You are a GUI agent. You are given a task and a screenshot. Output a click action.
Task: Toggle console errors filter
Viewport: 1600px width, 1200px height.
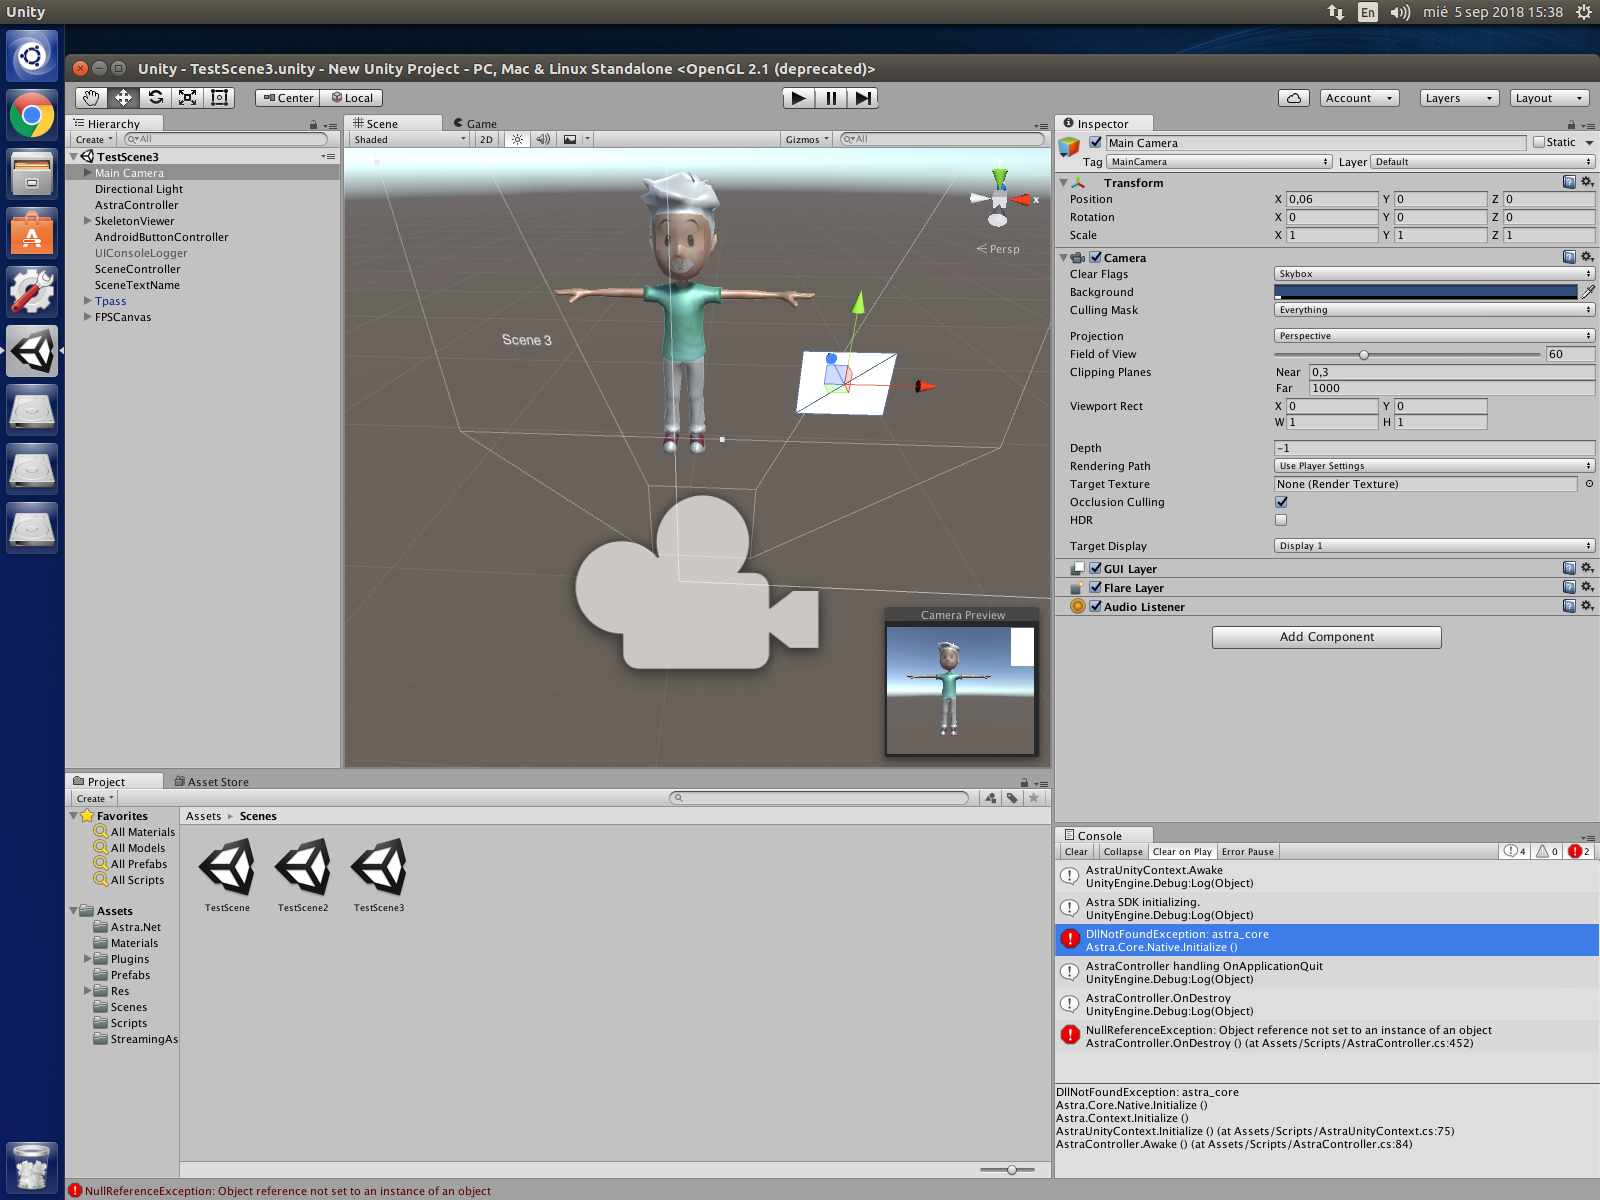tap(1580, 852)
